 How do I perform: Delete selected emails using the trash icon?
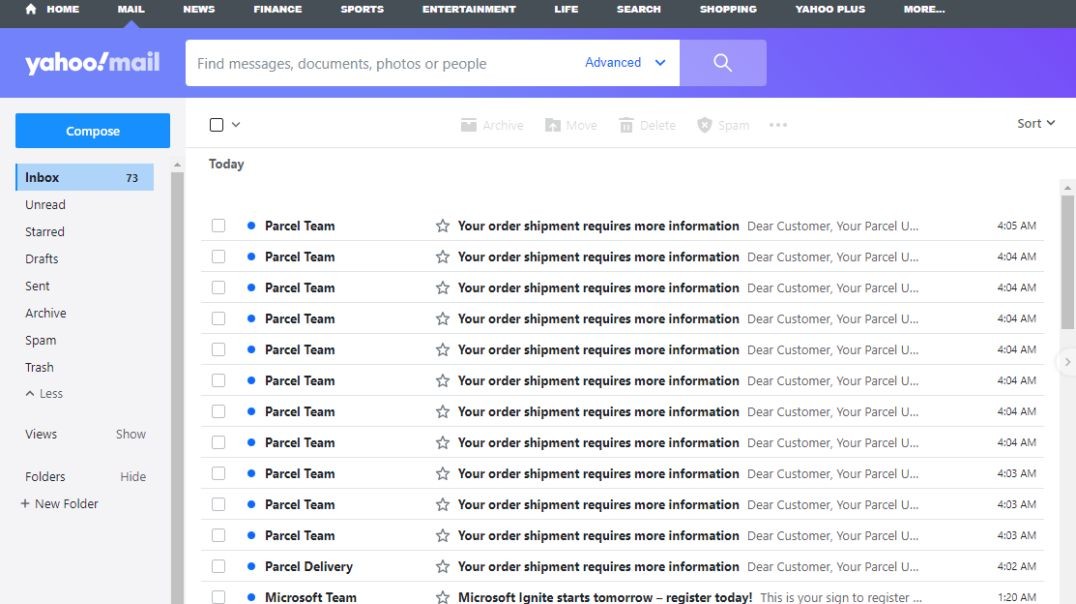pyautogui.click(x=627, y=124)
